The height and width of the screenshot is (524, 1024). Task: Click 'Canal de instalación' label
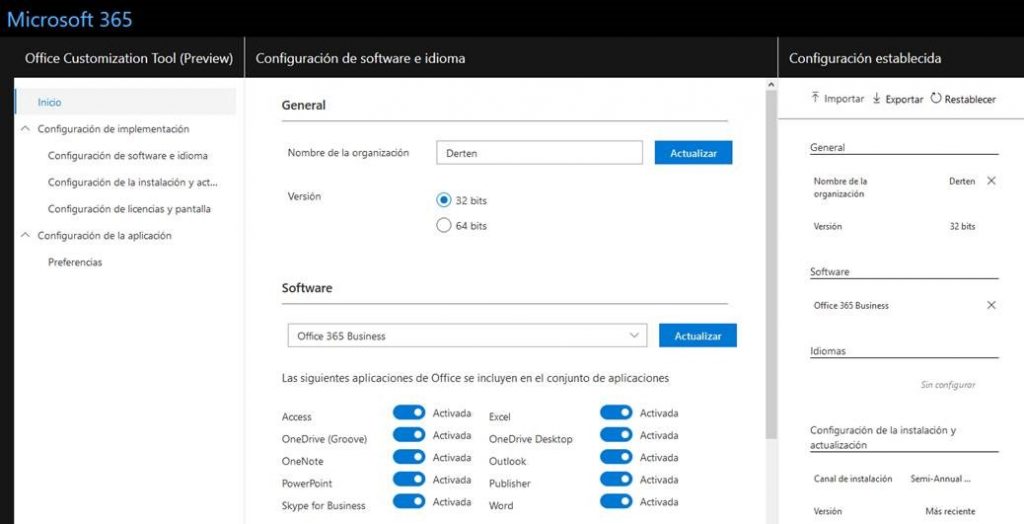click(x=853, y=479)
